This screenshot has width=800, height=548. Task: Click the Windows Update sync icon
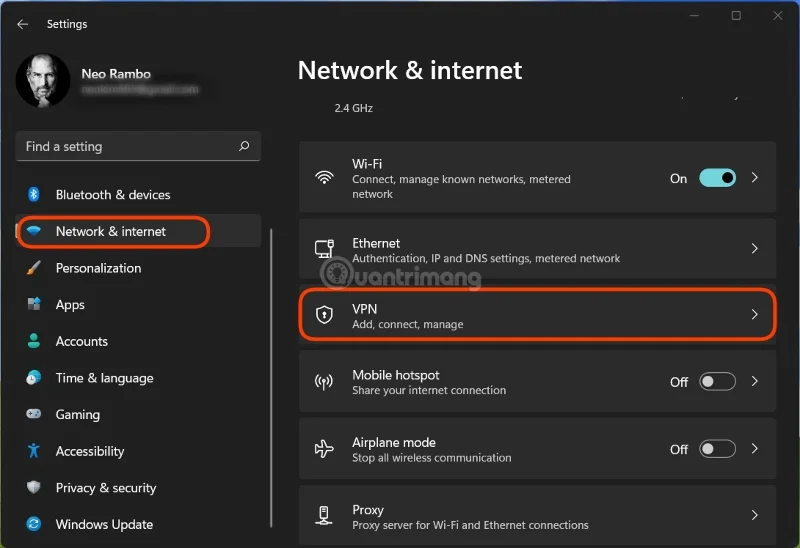click(34, 524)
